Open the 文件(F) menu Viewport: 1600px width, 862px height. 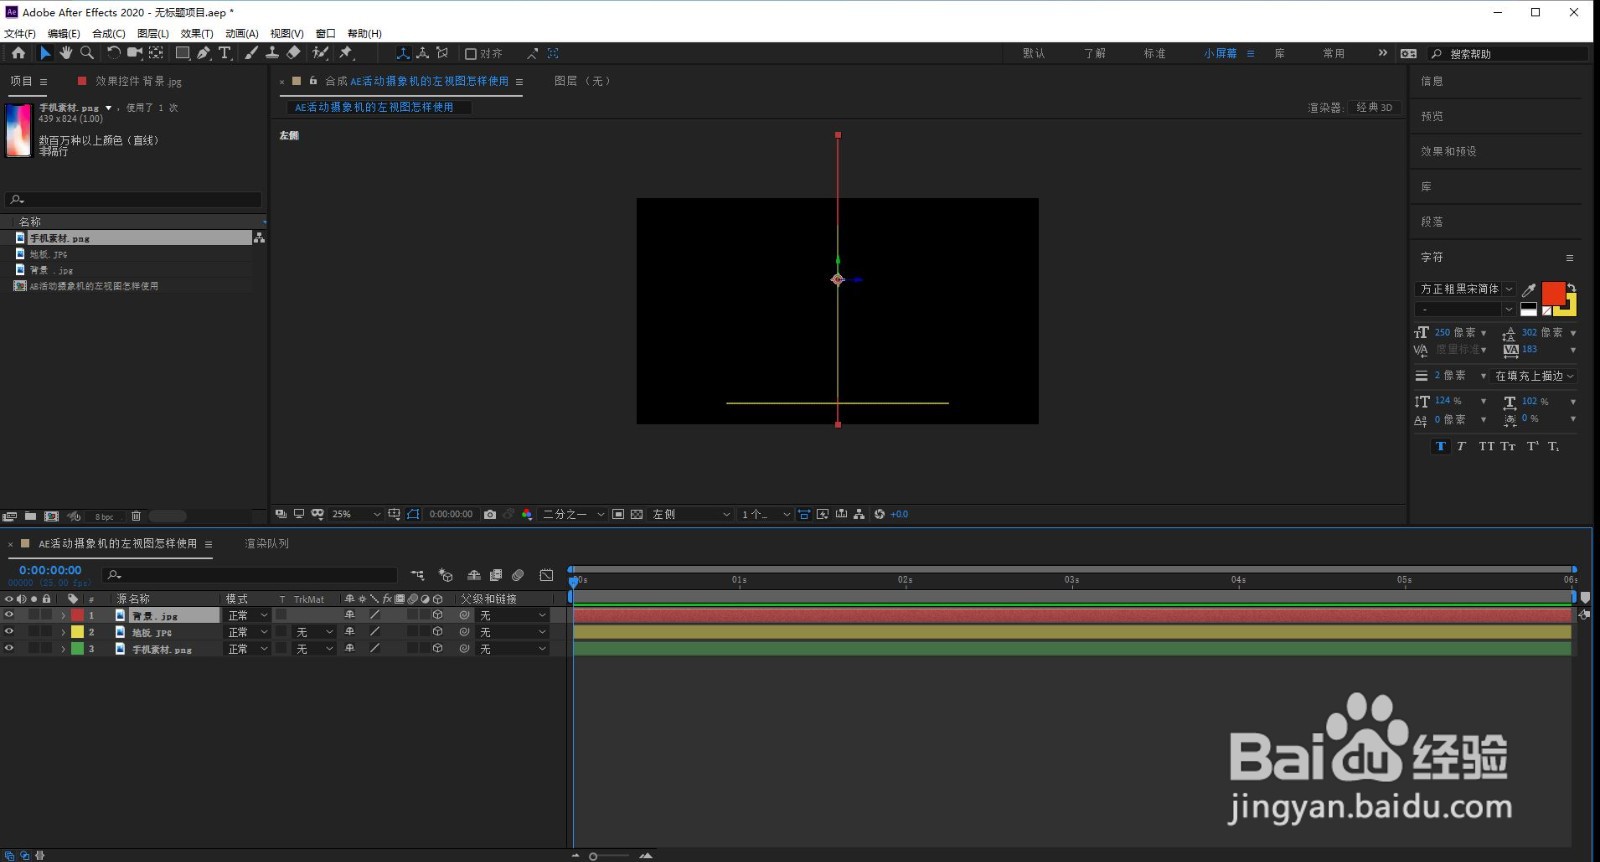20,33
